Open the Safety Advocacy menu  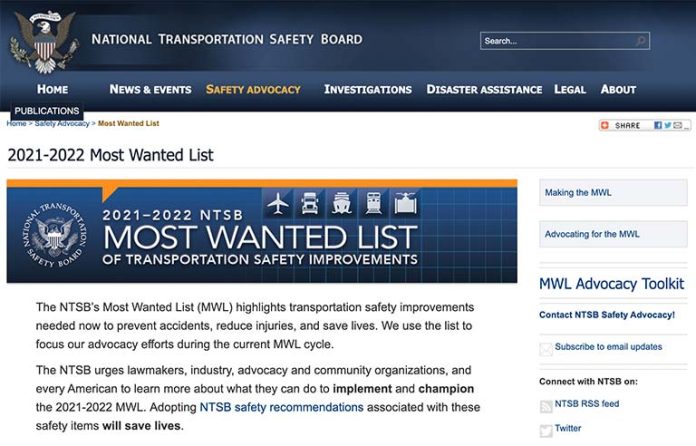[x=253, y=89]
